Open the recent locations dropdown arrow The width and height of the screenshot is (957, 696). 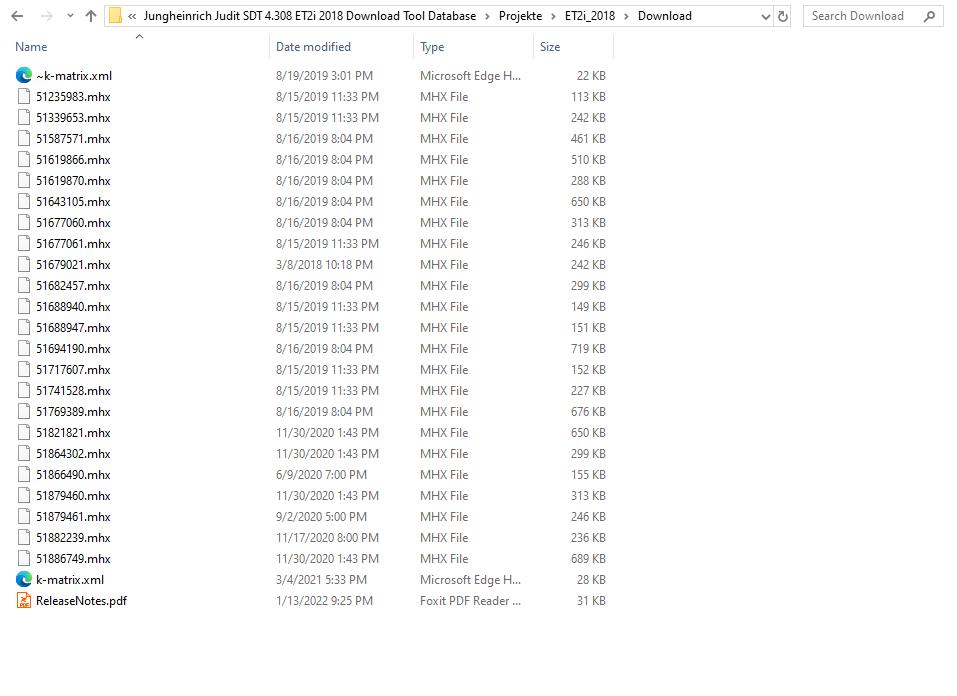click(70, 16)
